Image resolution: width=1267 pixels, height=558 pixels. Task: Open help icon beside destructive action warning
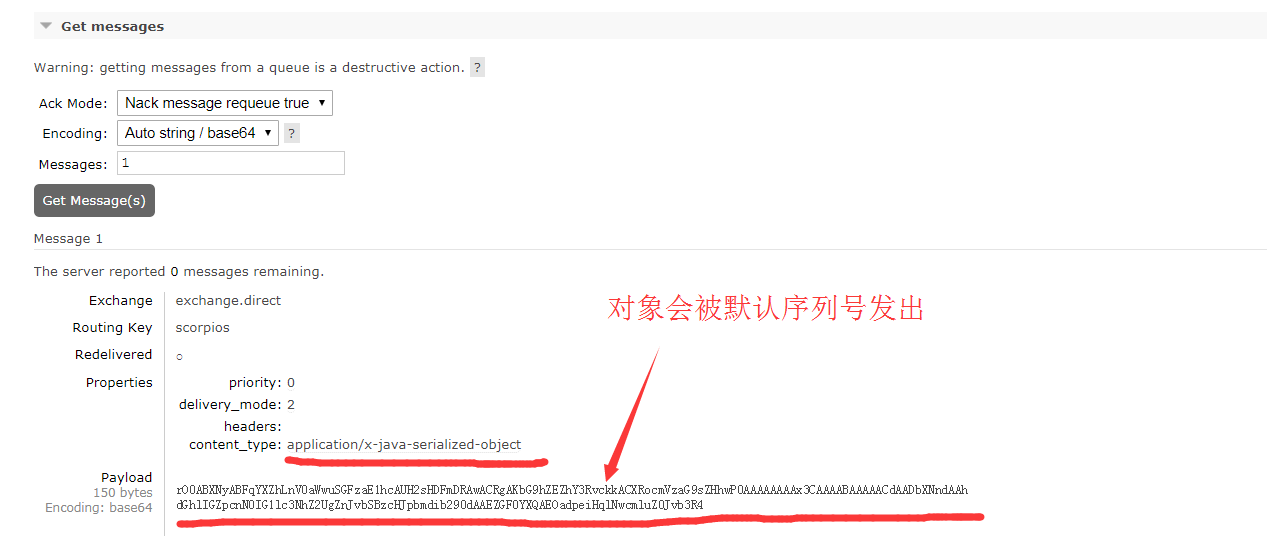pos(478,68)
